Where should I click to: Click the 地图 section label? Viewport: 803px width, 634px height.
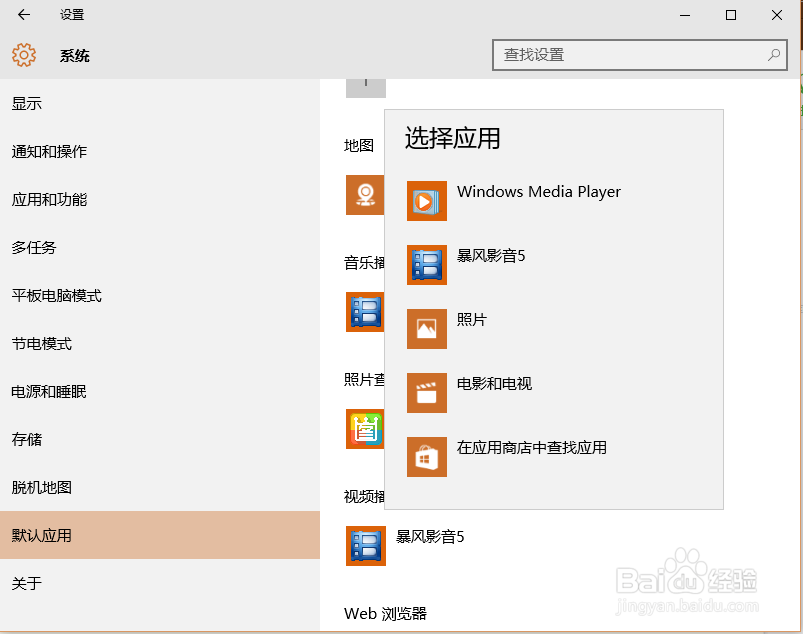358,145
